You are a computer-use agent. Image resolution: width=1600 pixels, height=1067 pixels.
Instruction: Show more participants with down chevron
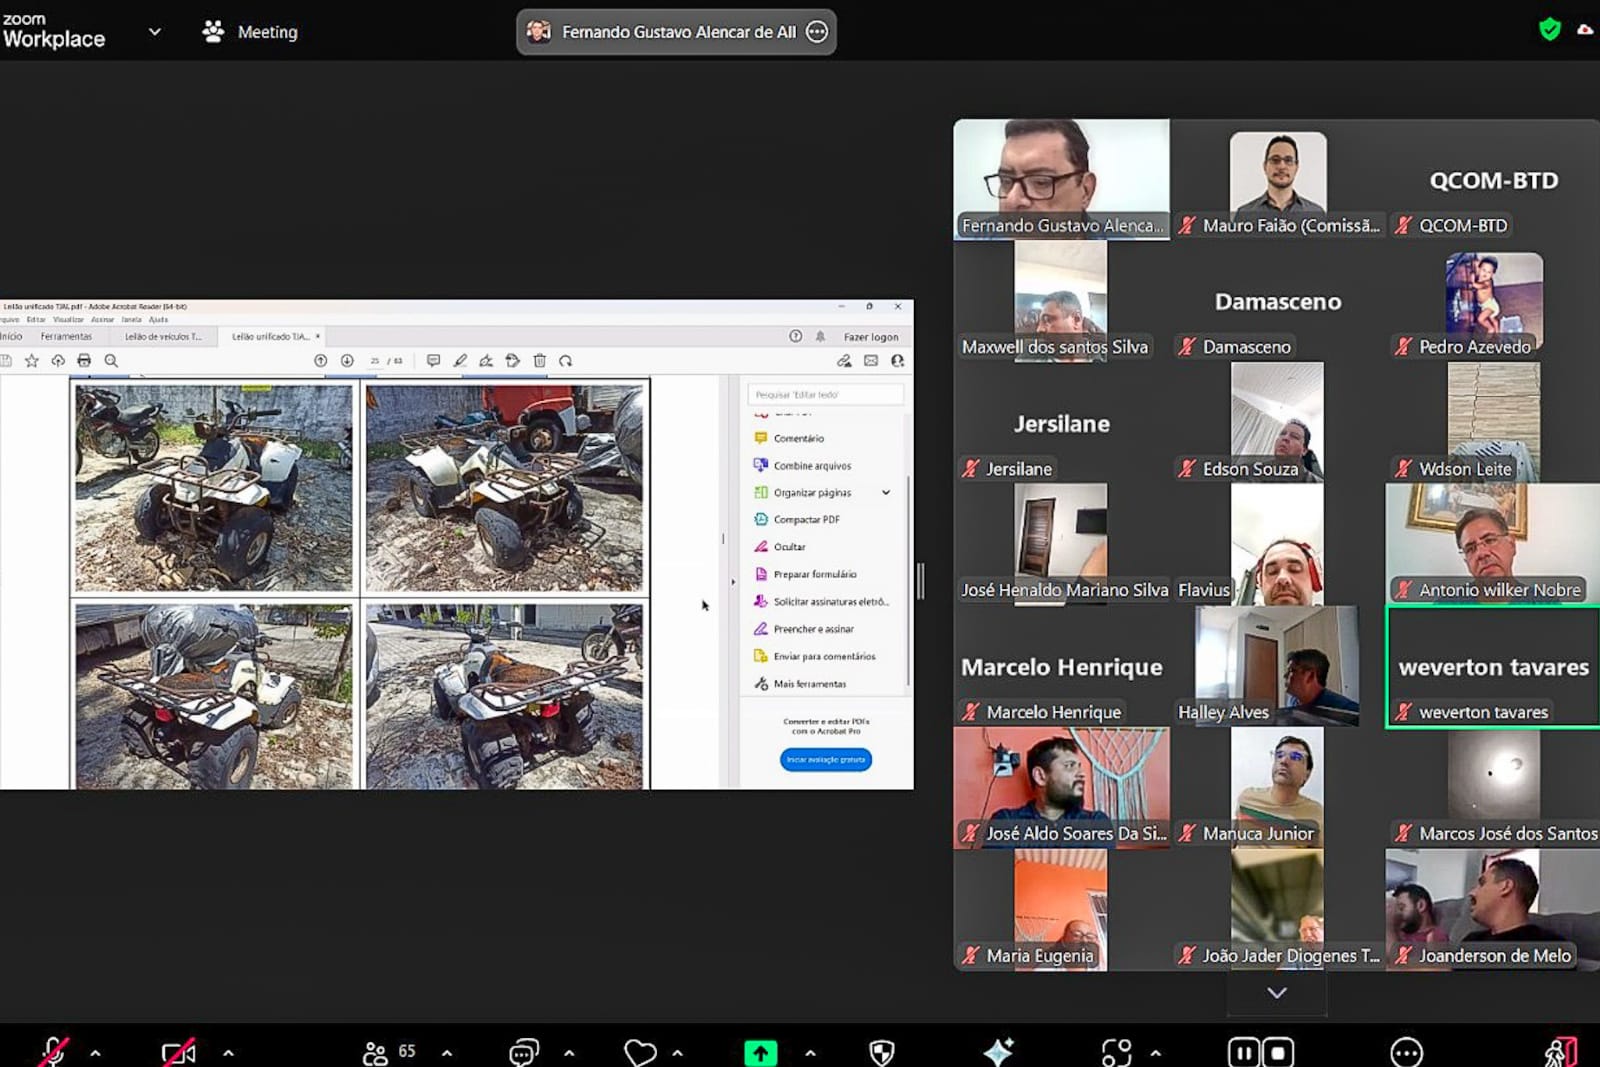tap(1277, 993)
